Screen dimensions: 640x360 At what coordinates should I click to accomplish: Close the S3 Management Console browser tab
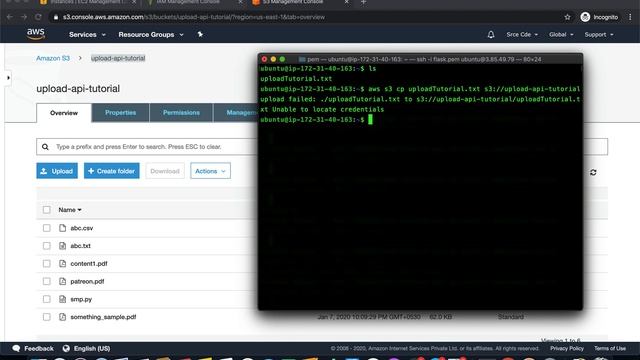click(347, 2)
